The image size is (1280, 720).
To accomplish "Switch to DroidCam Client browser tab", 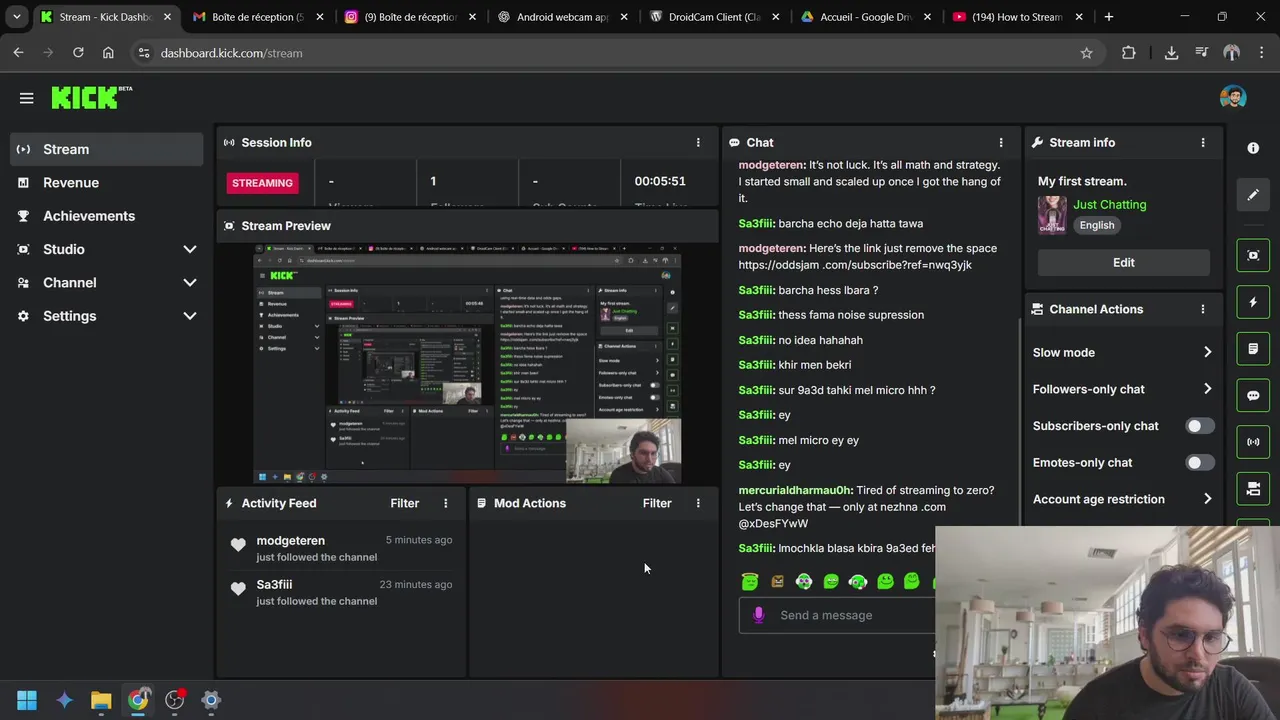I will click(714, 17).
